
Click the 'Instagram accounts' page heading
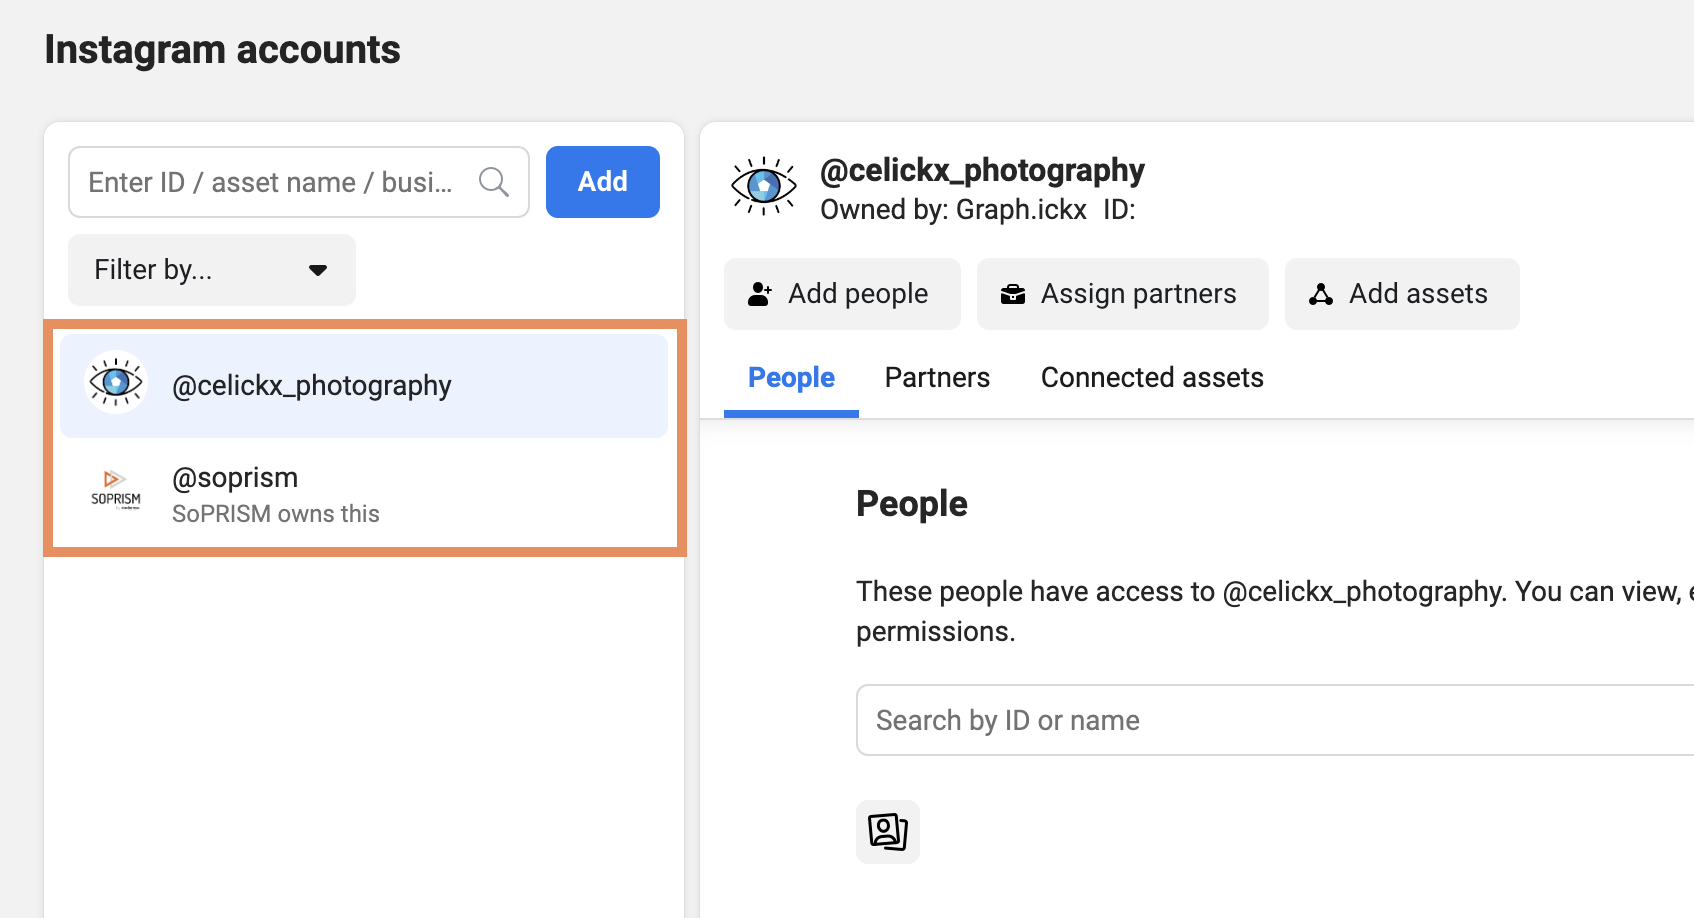[222, 50]
